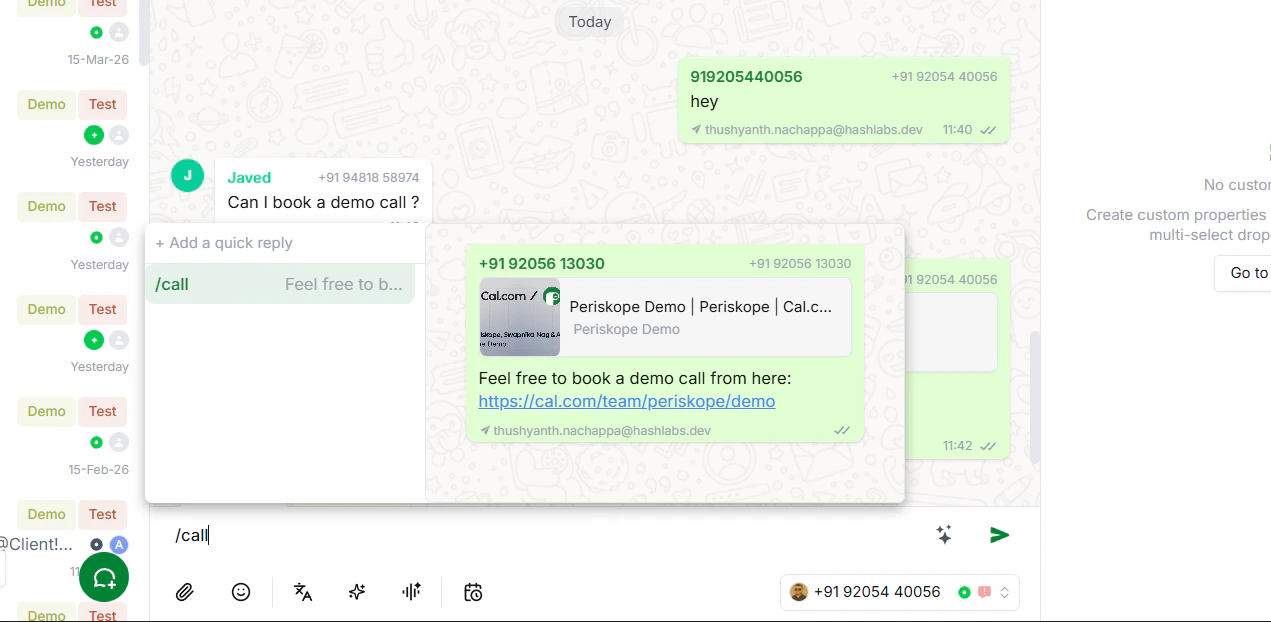
Task: Click the profile photo in the number selector
Action: point(798,592)
